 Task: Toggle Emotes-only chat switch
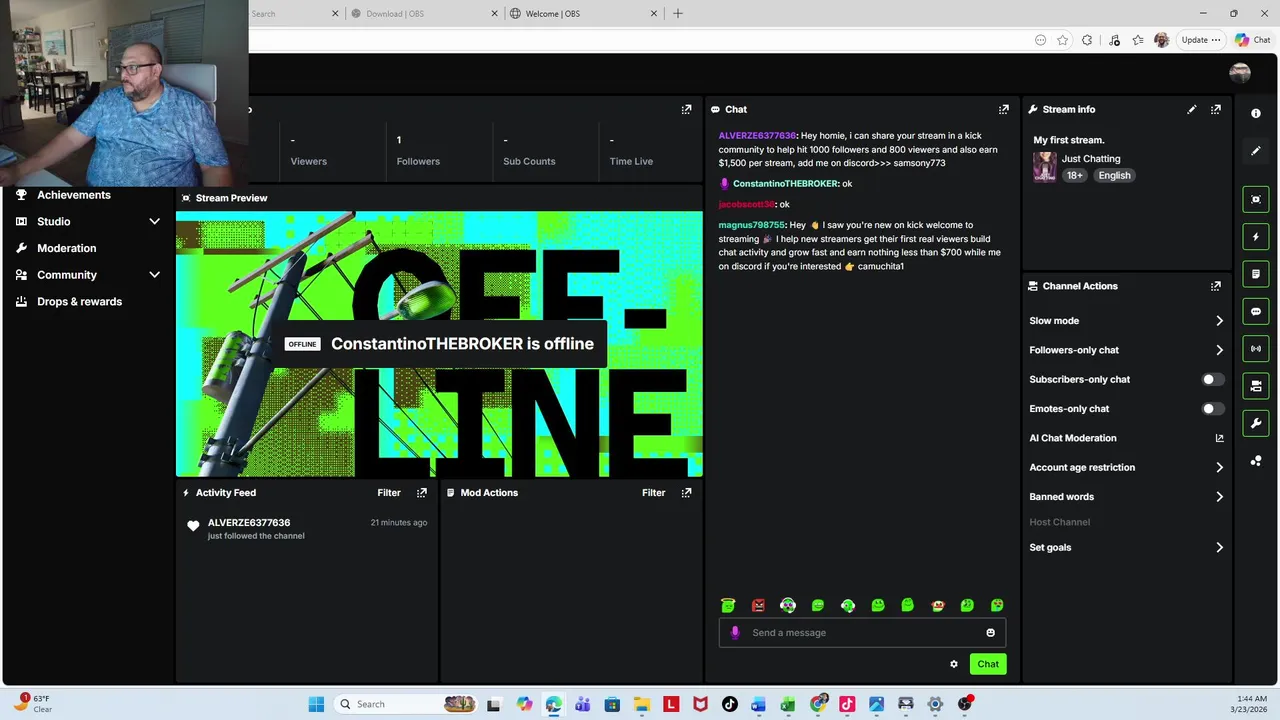pyautogui.click(x=1212, y=409)
